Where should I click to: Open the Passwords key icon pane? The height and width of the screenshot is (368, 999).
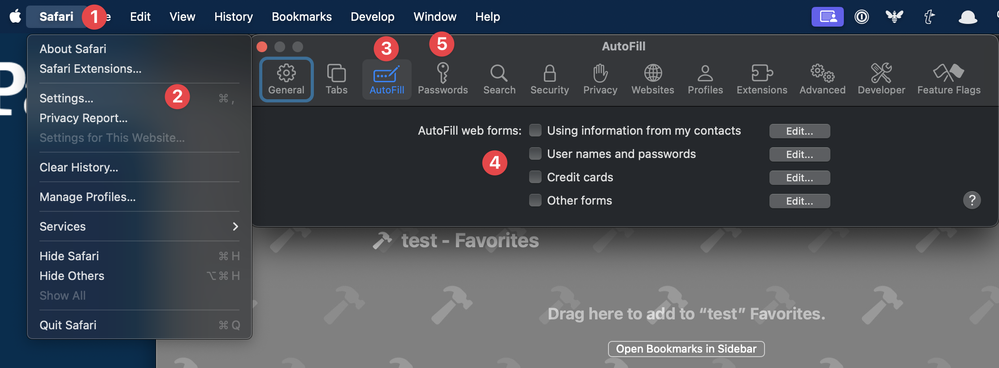[443, 79]
